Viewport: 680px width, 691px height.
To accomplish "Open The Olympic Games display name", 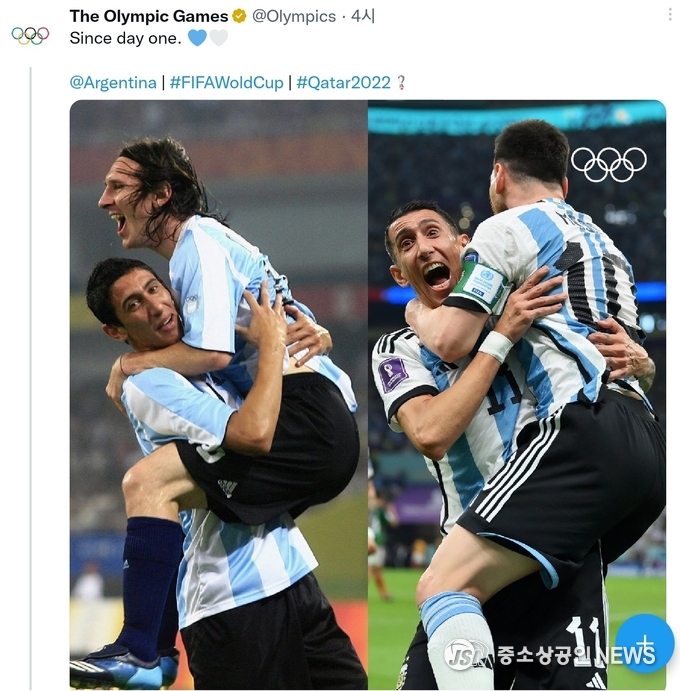I will (149, 16).
